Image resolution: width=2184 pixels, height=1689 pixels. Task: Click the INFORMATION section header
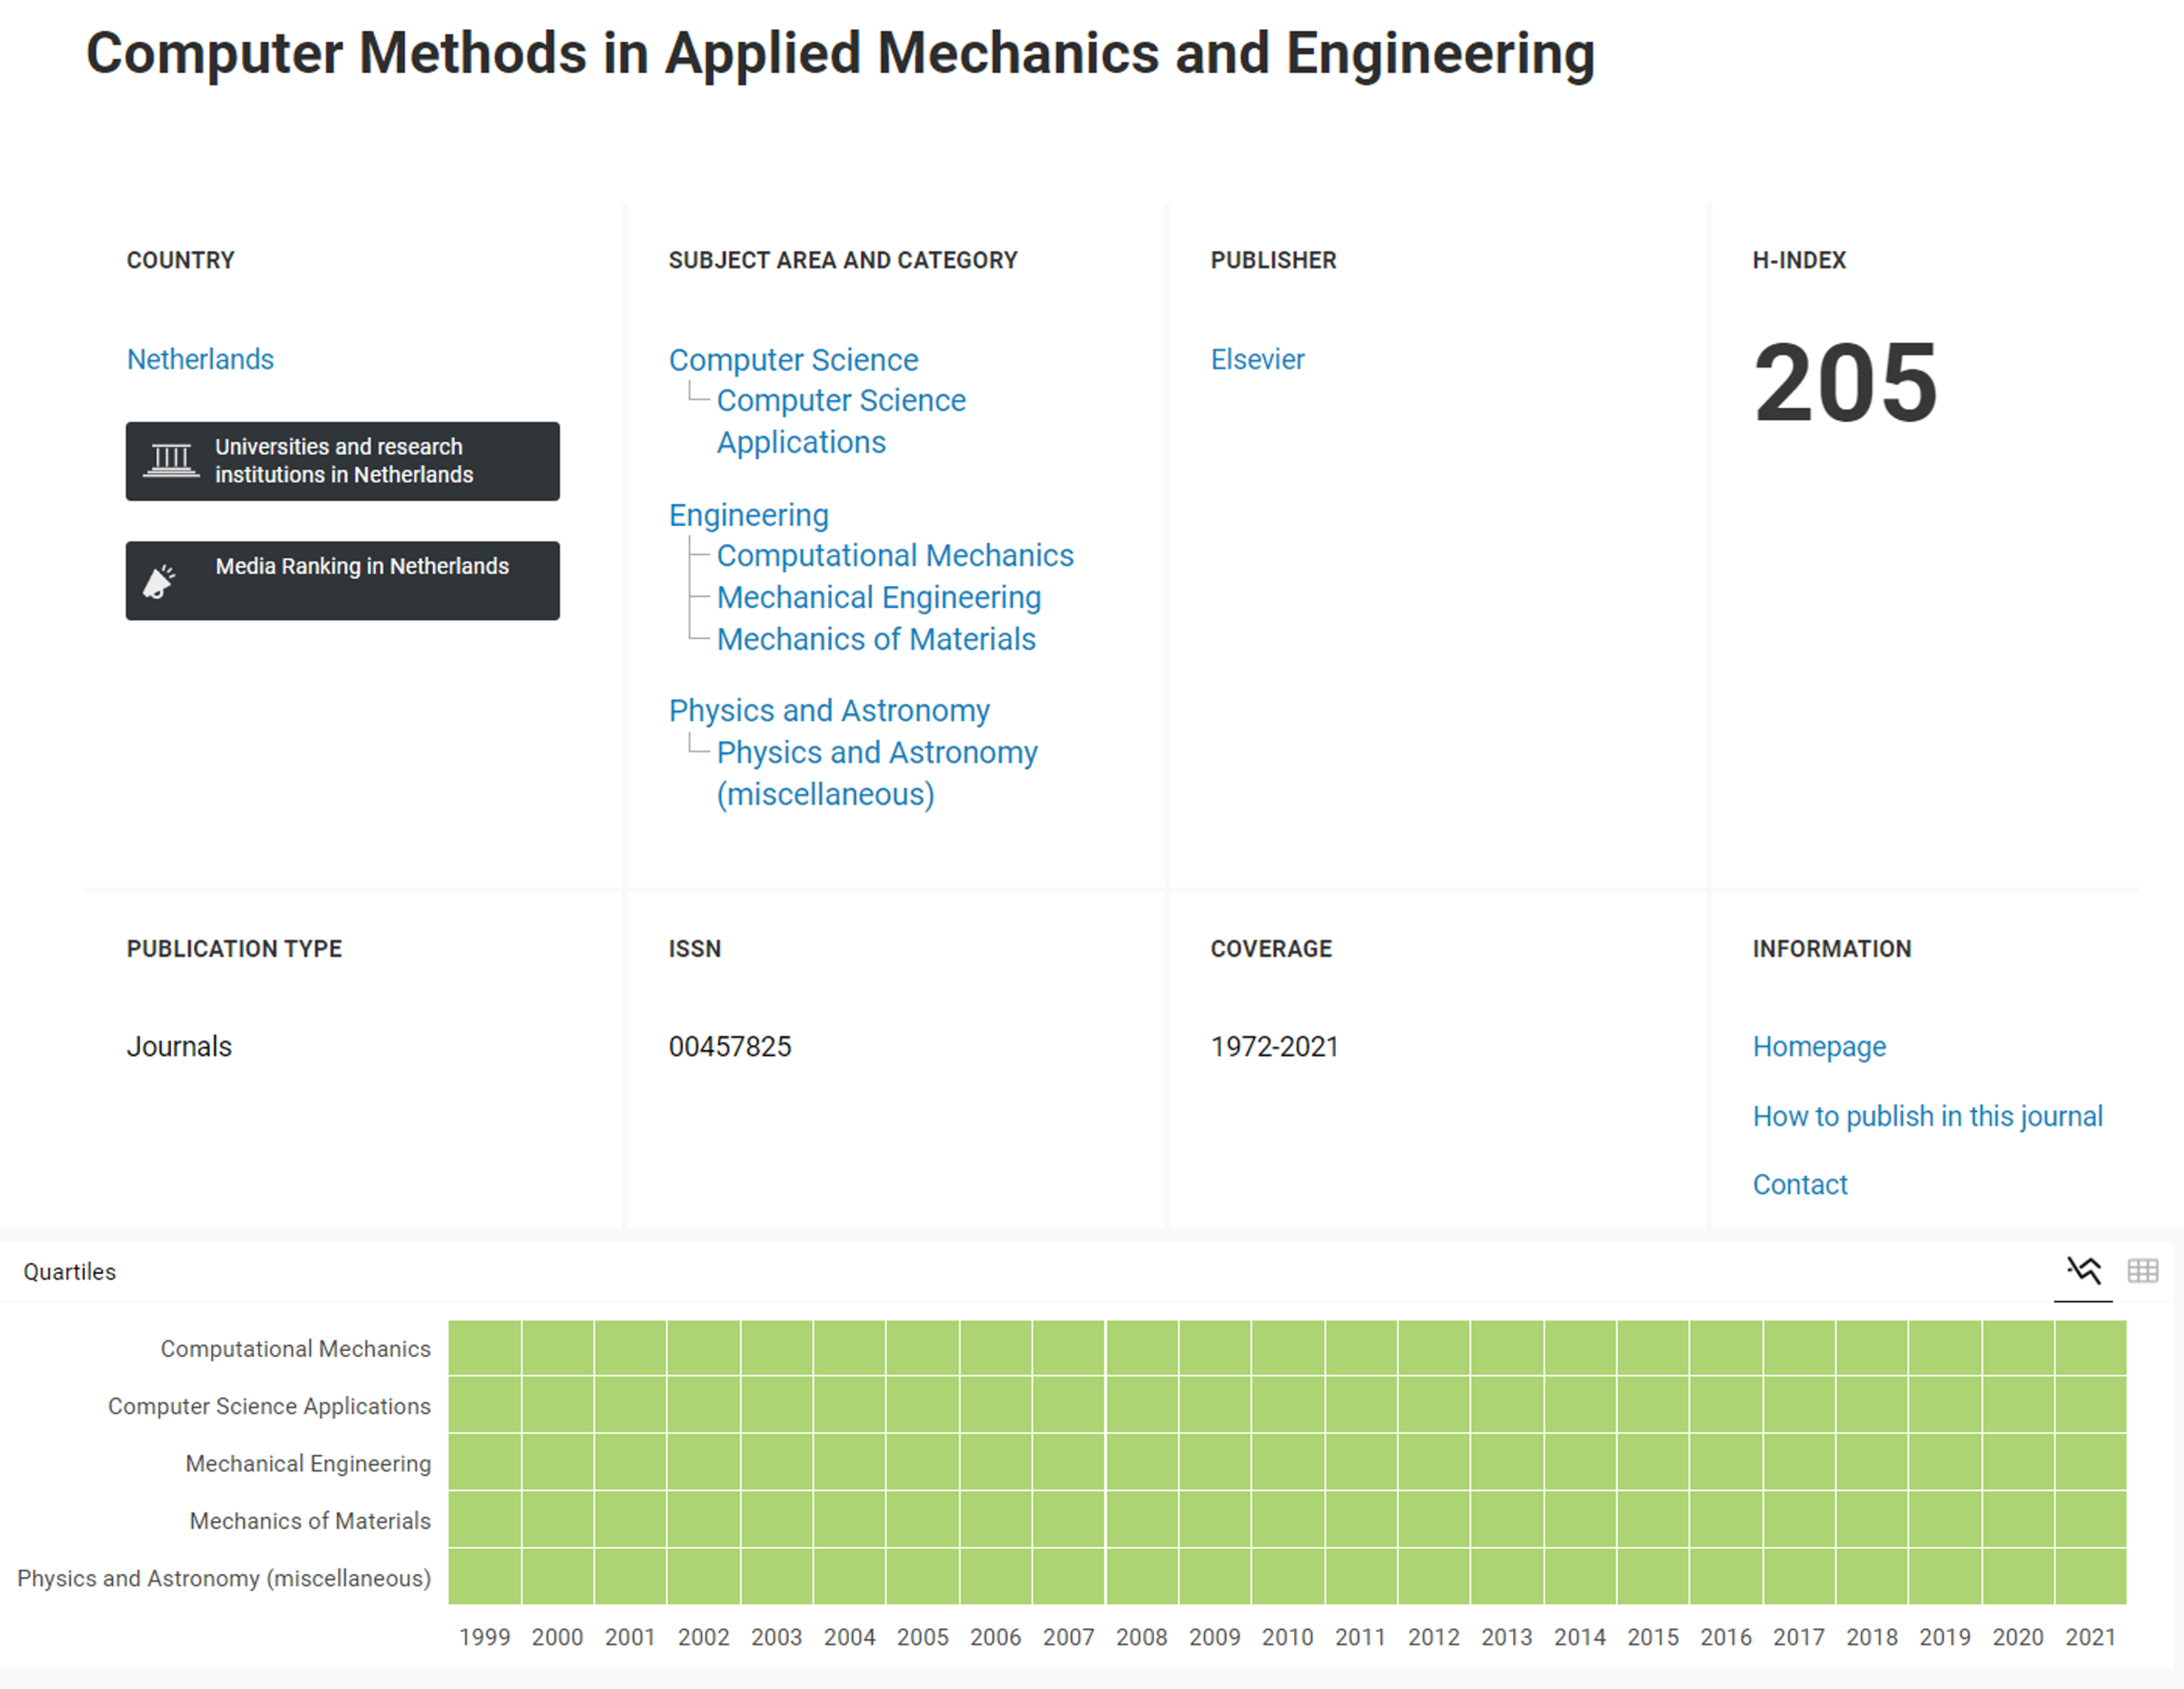(1832, 949)
